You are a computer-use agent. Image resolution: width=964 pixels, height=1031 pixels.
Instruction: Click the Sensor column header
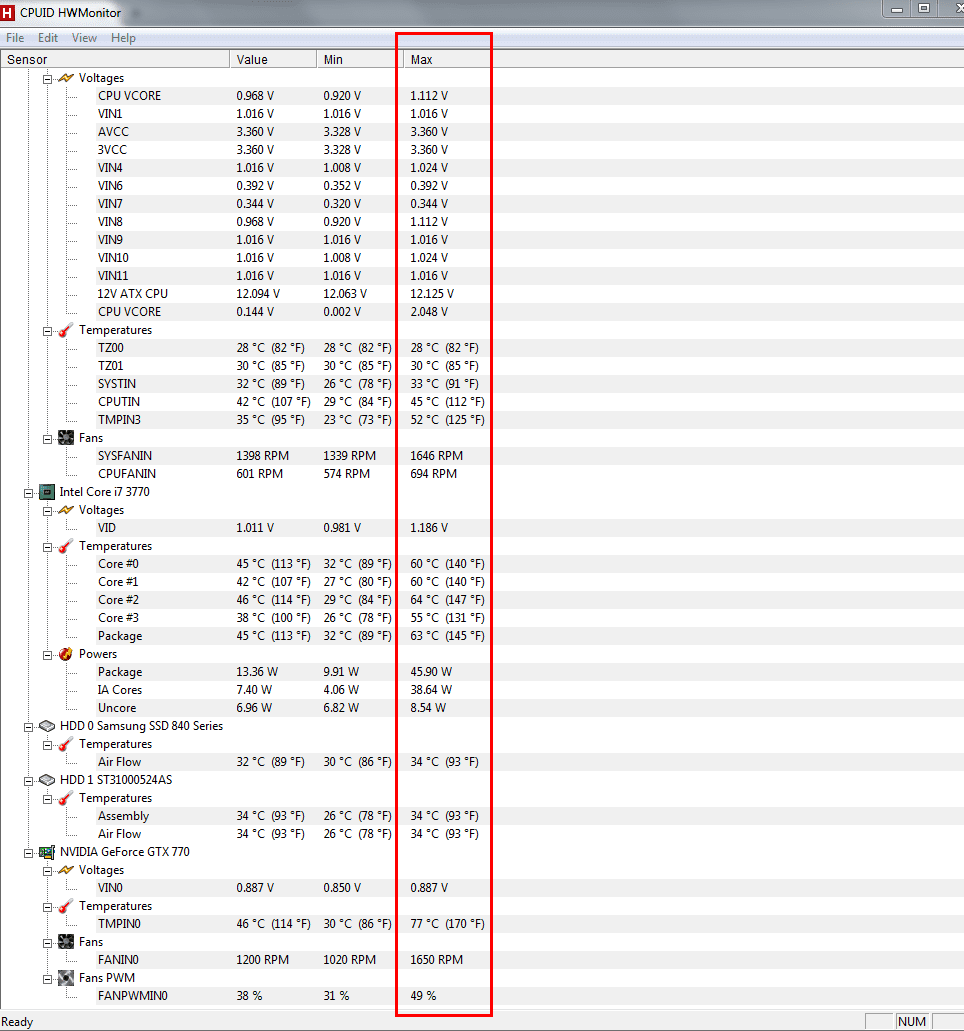pyautogui.click(x=115, y=59)
